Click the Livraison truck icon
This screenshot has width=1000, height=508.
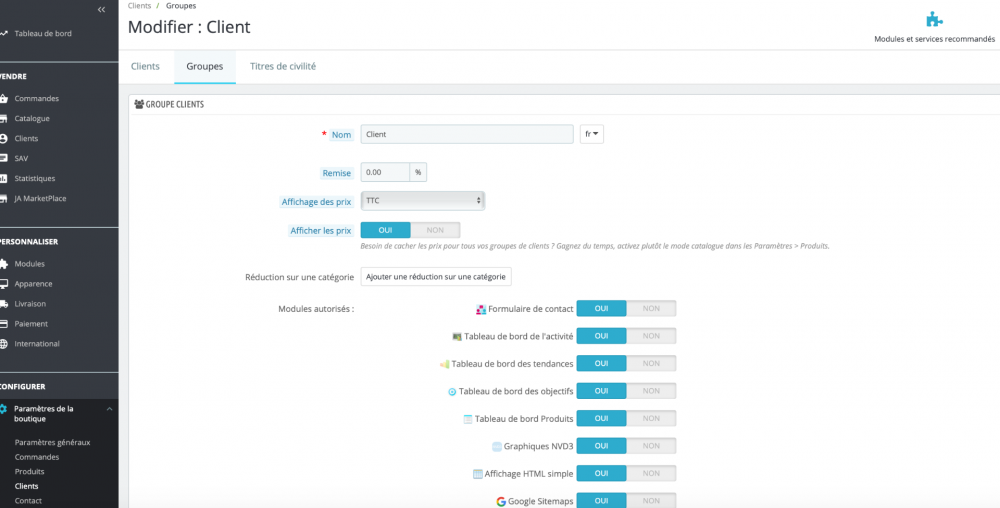tap(3, 304)
